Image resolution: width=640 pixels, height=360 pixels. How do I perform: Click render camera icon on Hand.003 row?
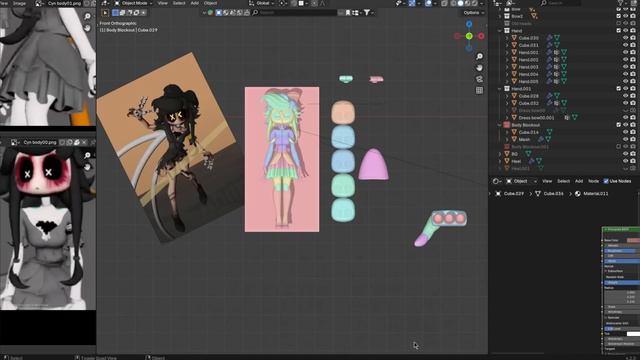(x=633, y=67)
